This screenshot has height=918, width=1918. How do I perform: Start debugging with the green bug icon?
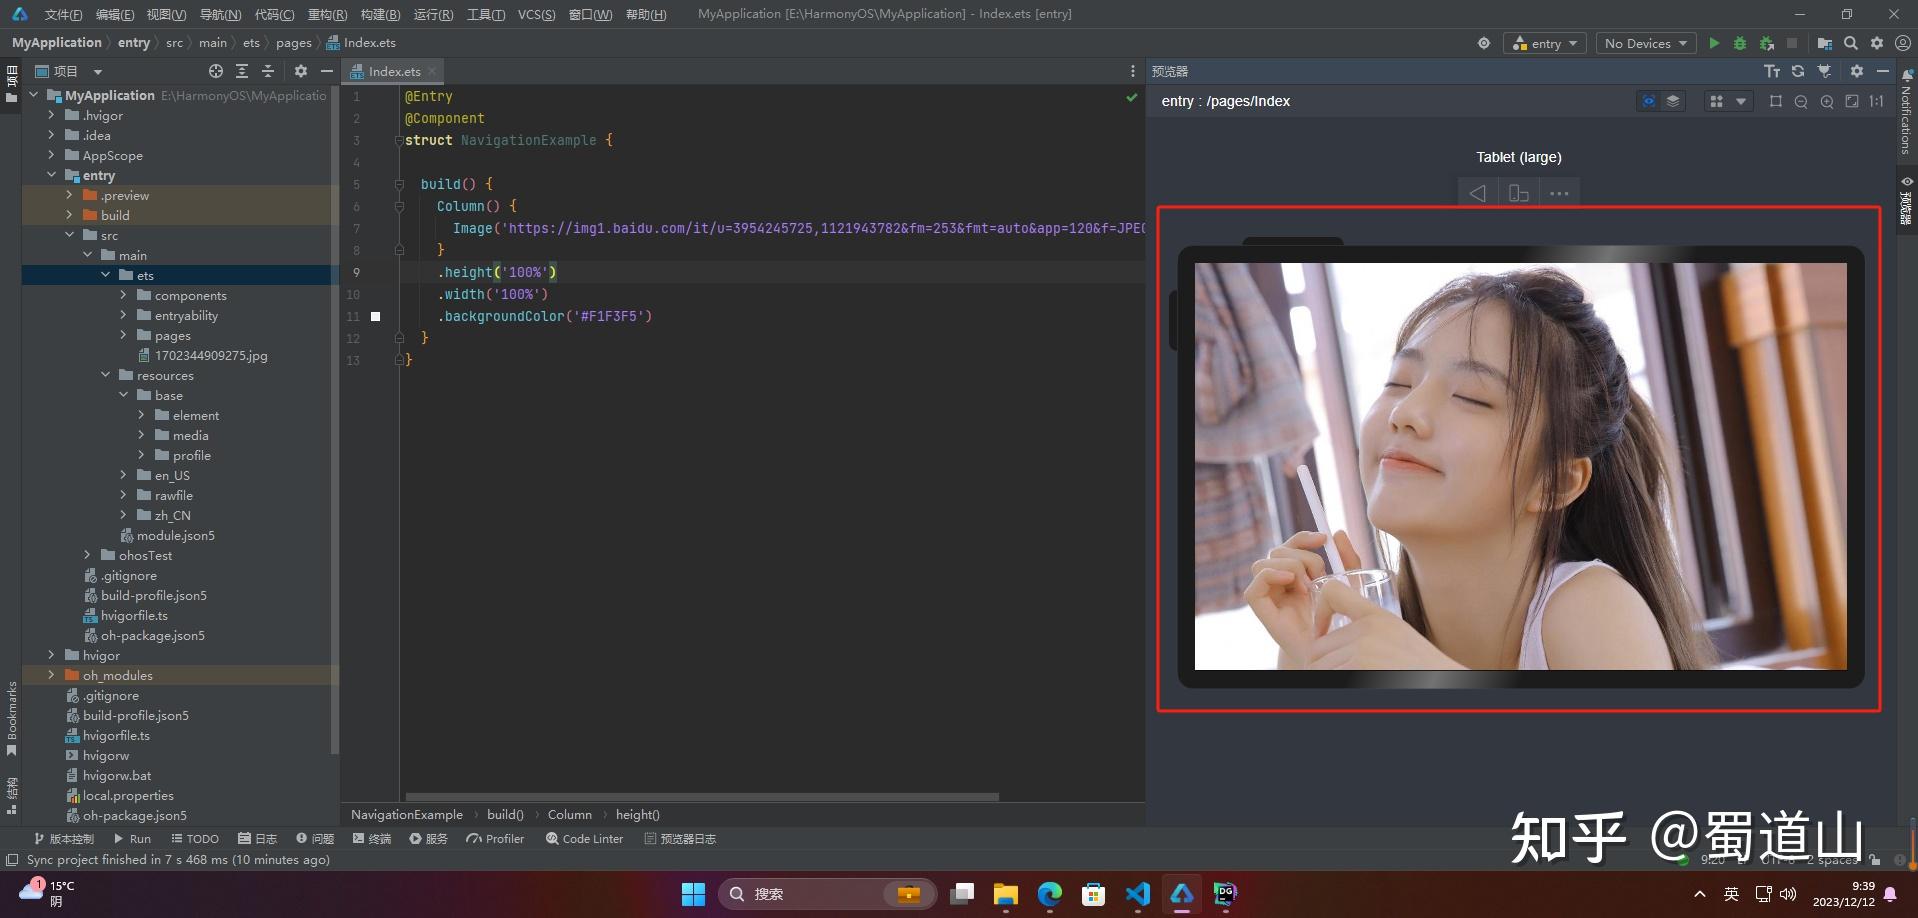[x=1740, y=43]
